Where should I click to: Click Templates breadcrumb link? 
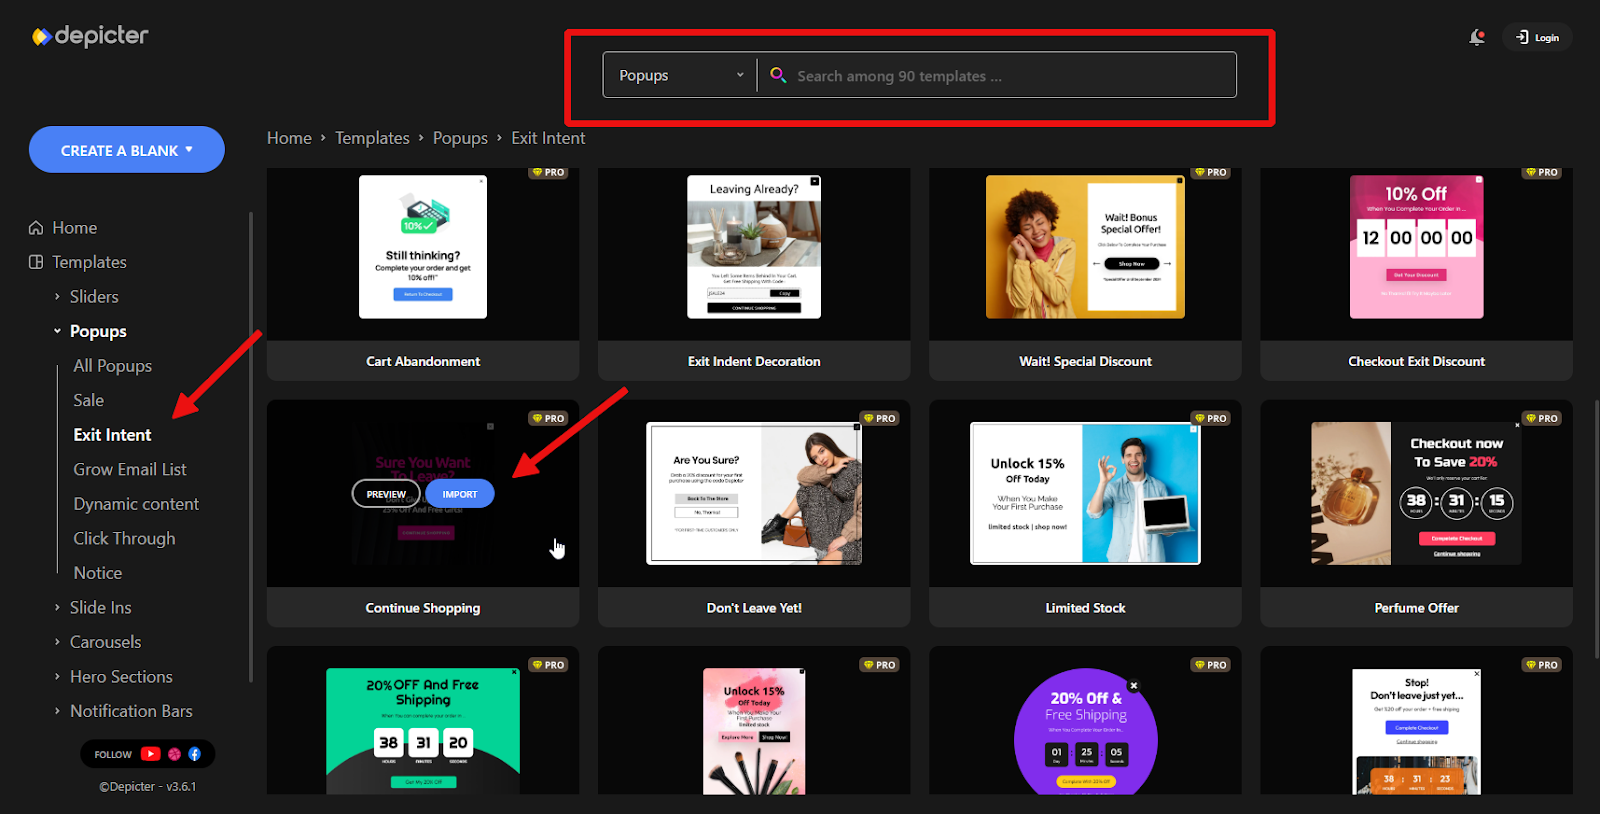(x=372, y=138)
